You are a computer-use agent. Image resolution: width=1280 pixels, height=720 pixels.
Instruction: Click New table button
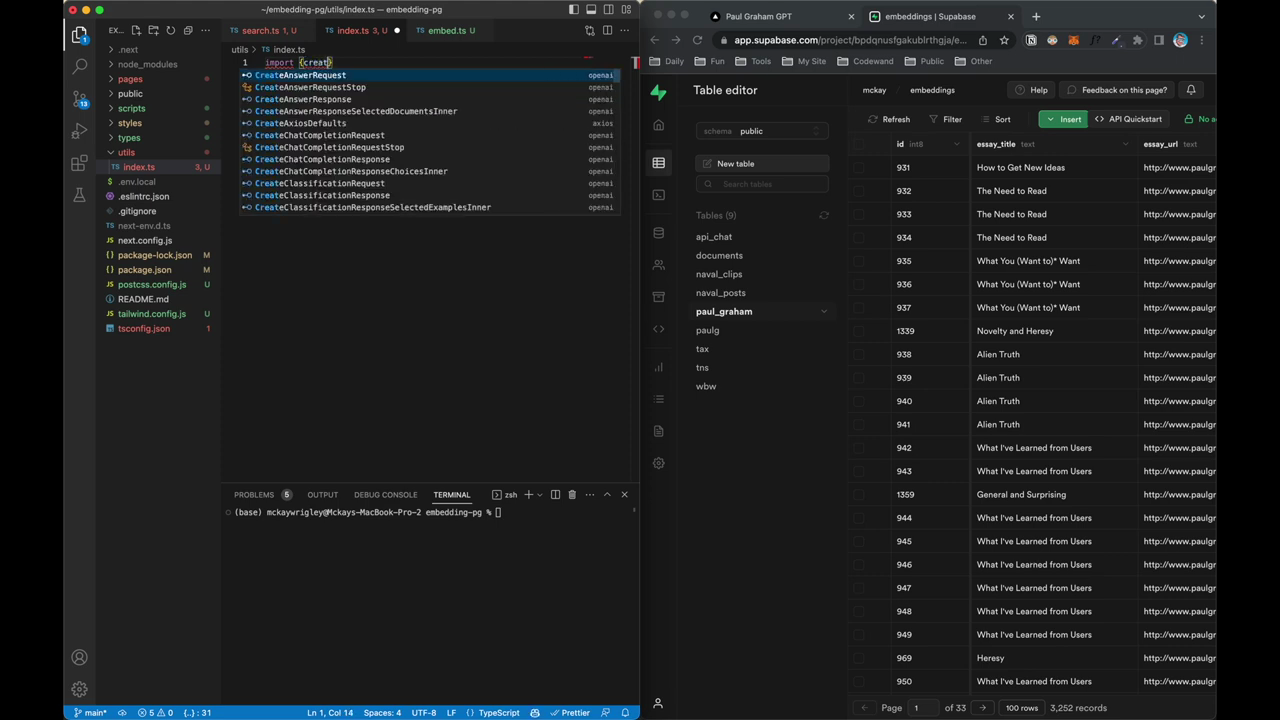(x=762, y=164)
